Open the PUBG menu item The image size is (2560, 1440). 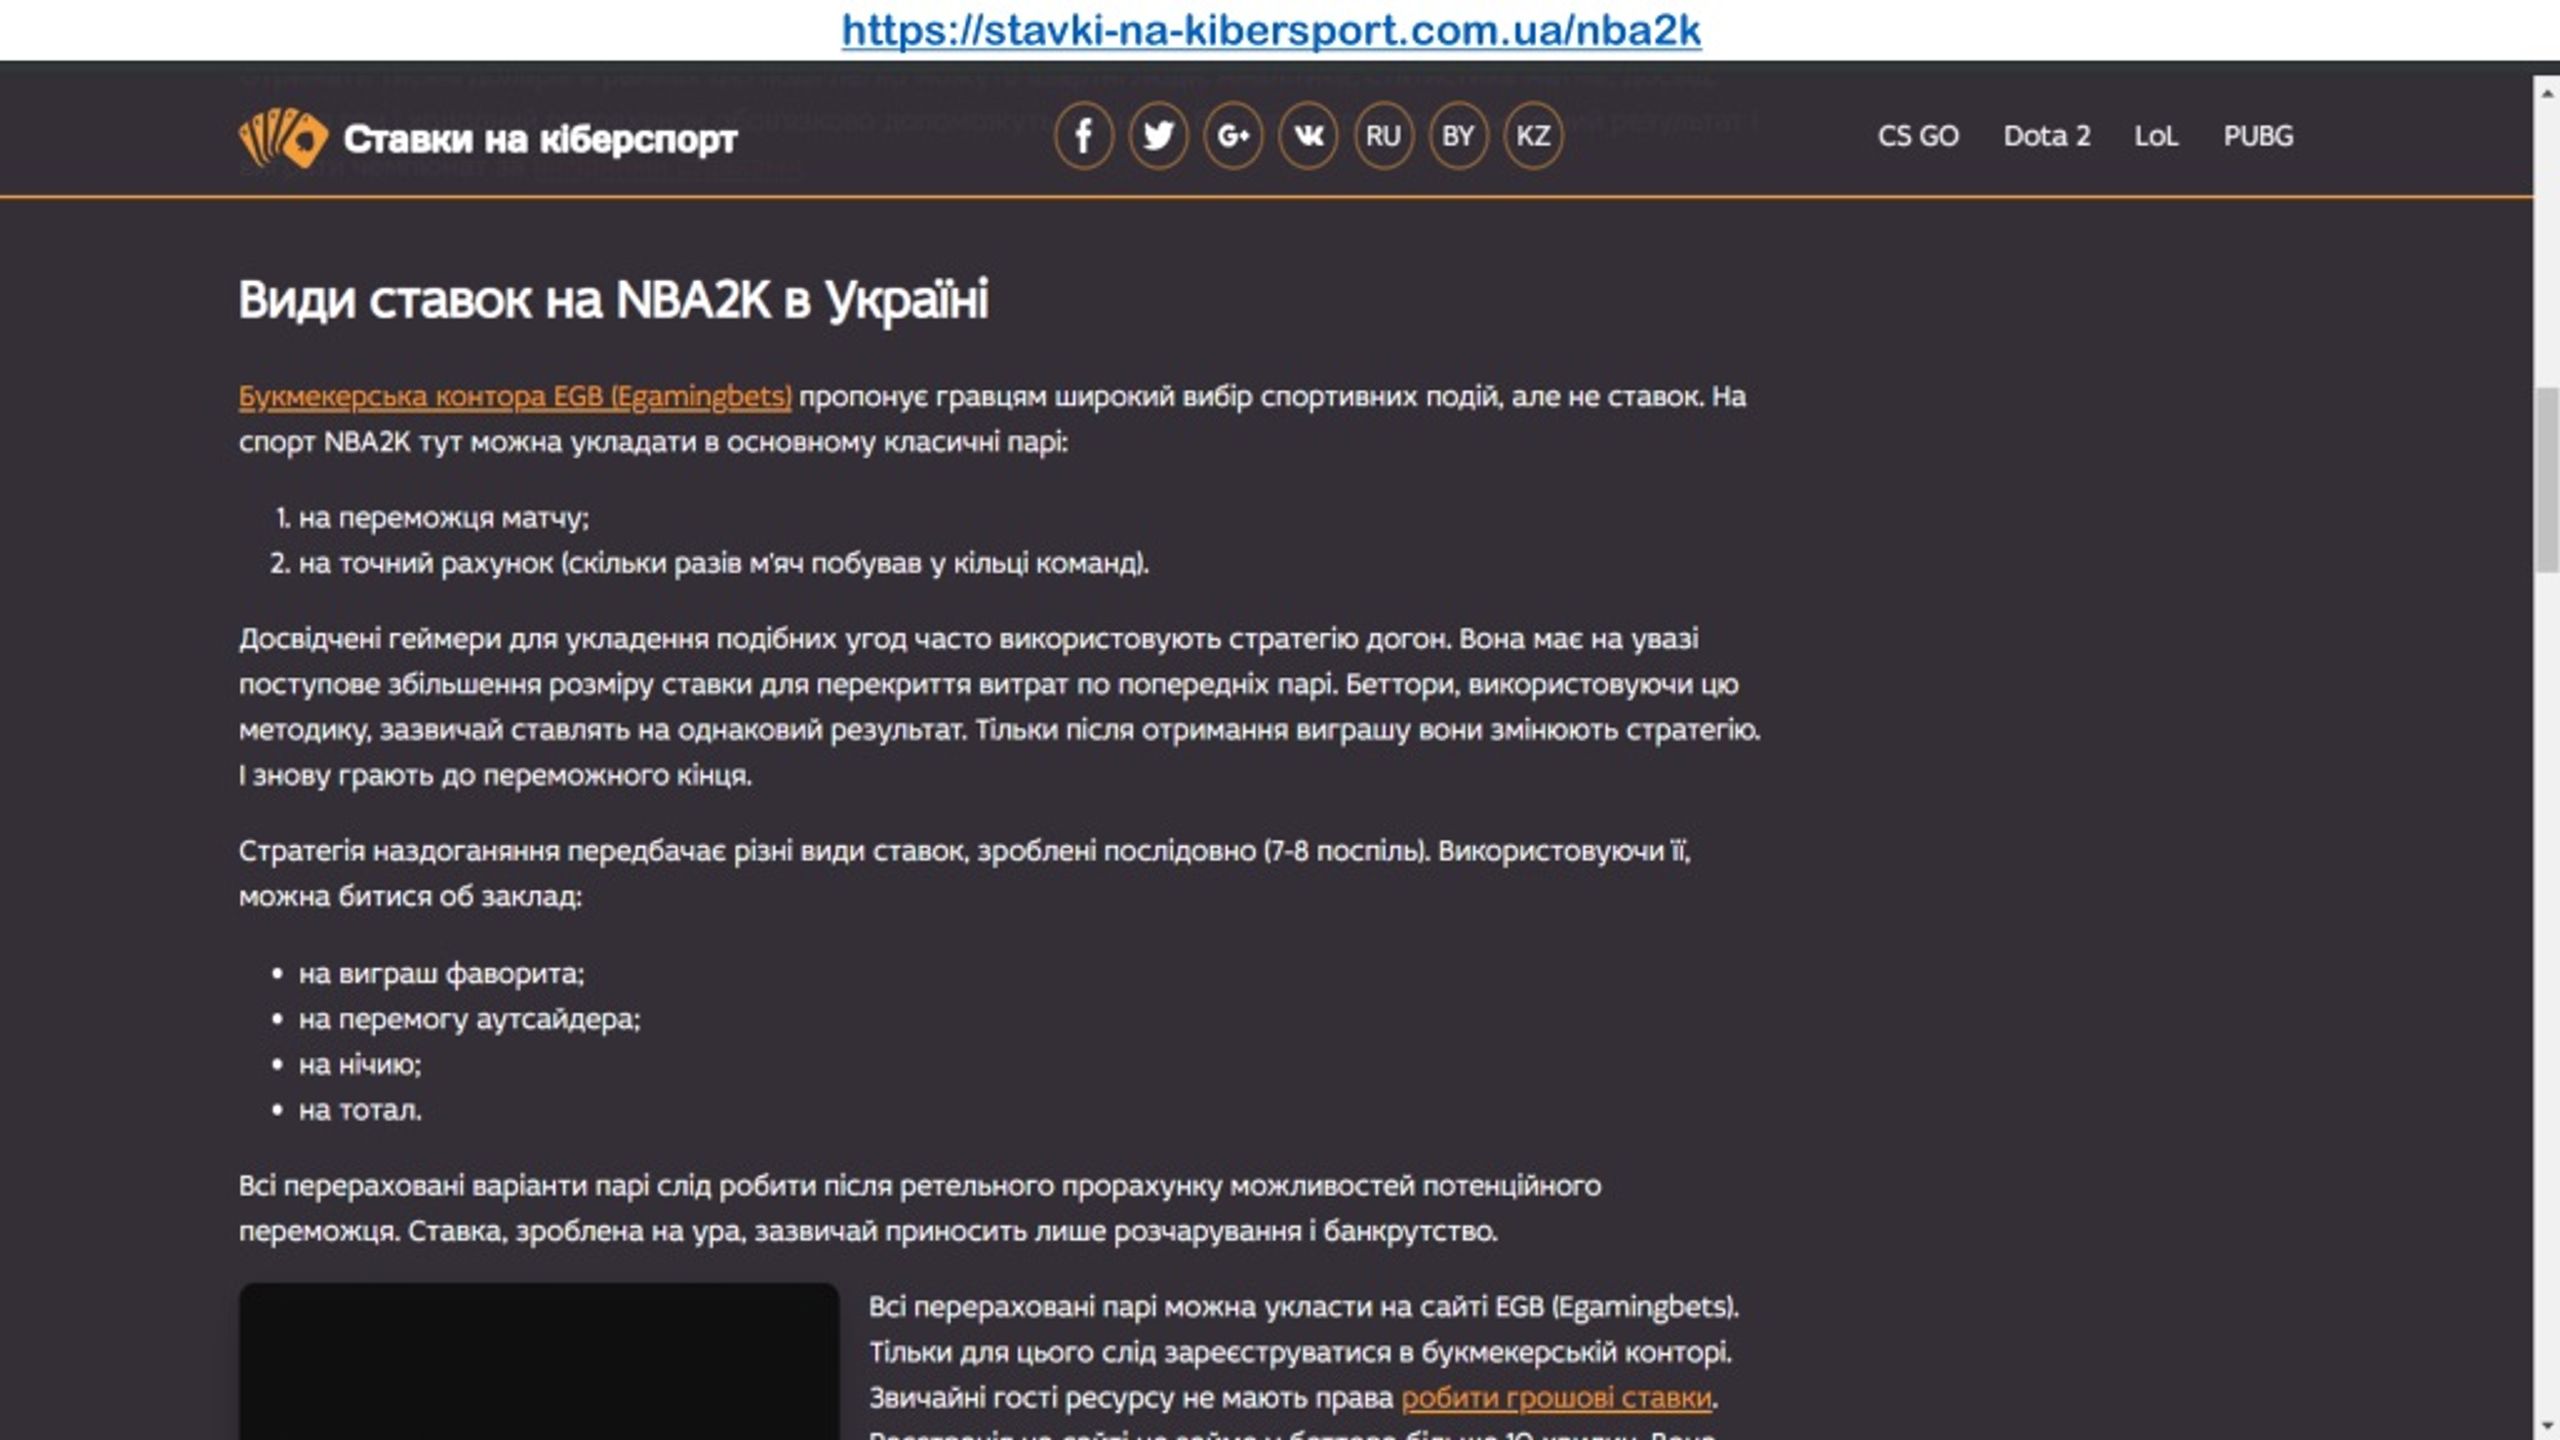point(2258,136)
